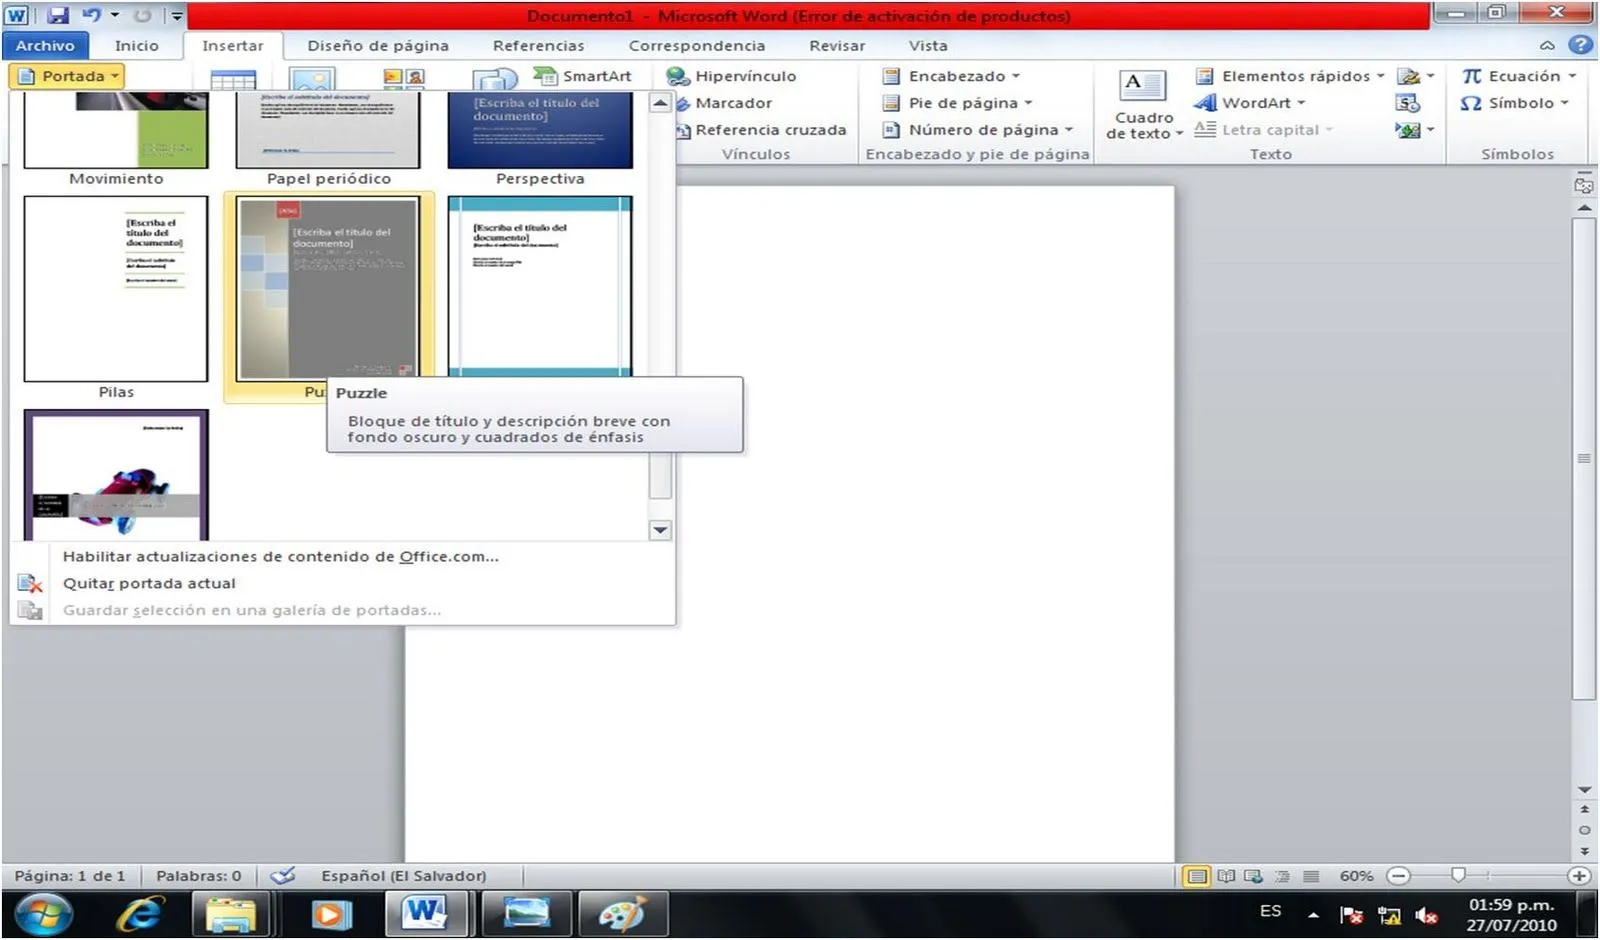The image size is (1600, 940).
Task: Click the 60% zoom level button
Action: coord(1356,876)
